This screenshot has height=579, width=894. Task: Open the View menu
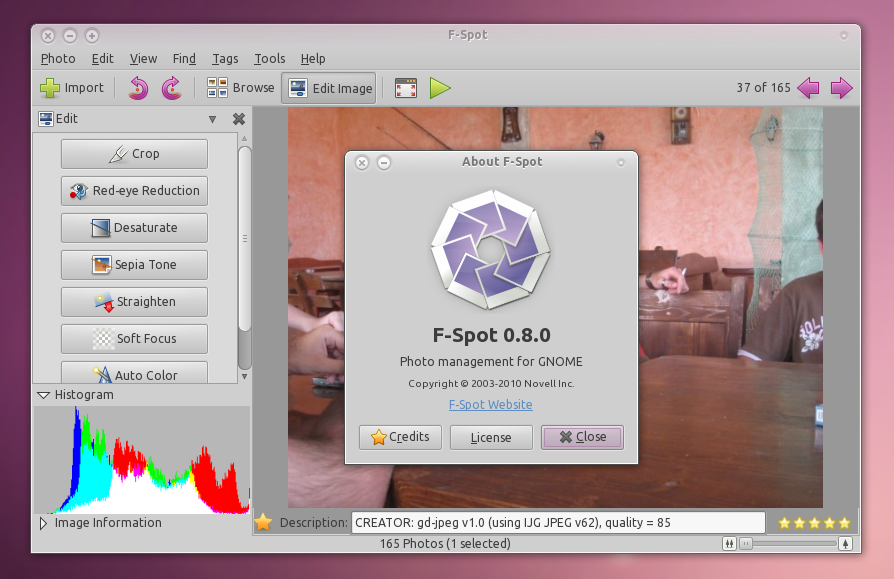click(x=143, y=59)
